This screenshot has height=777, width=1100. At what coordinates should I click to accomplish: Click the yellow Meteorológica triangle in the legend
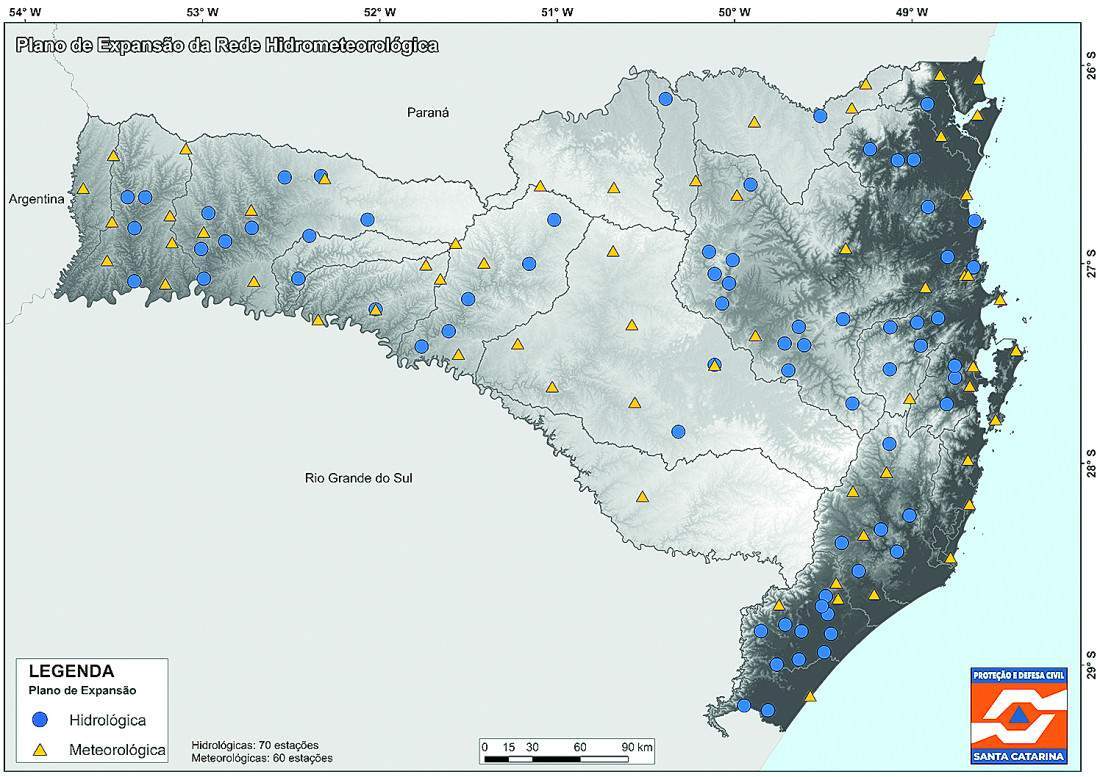(40, 749)
